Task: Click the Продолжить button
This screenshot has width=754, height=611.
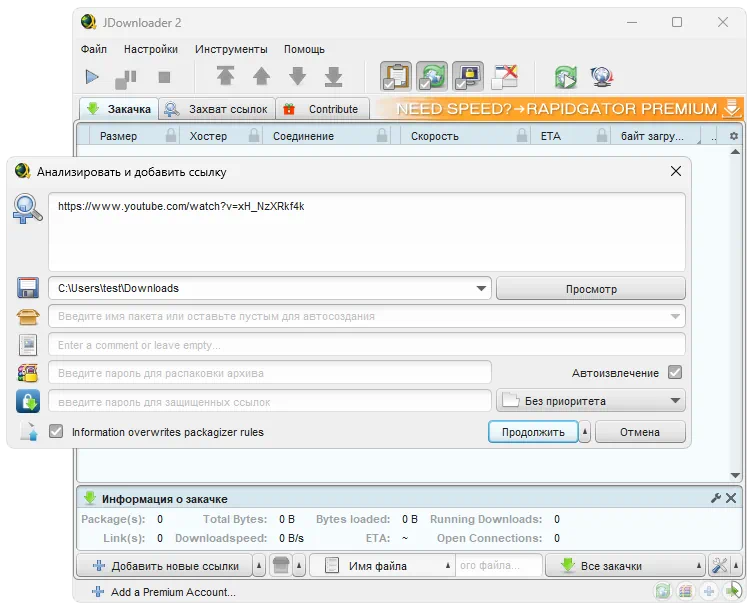Action: (x=533, y=432)
